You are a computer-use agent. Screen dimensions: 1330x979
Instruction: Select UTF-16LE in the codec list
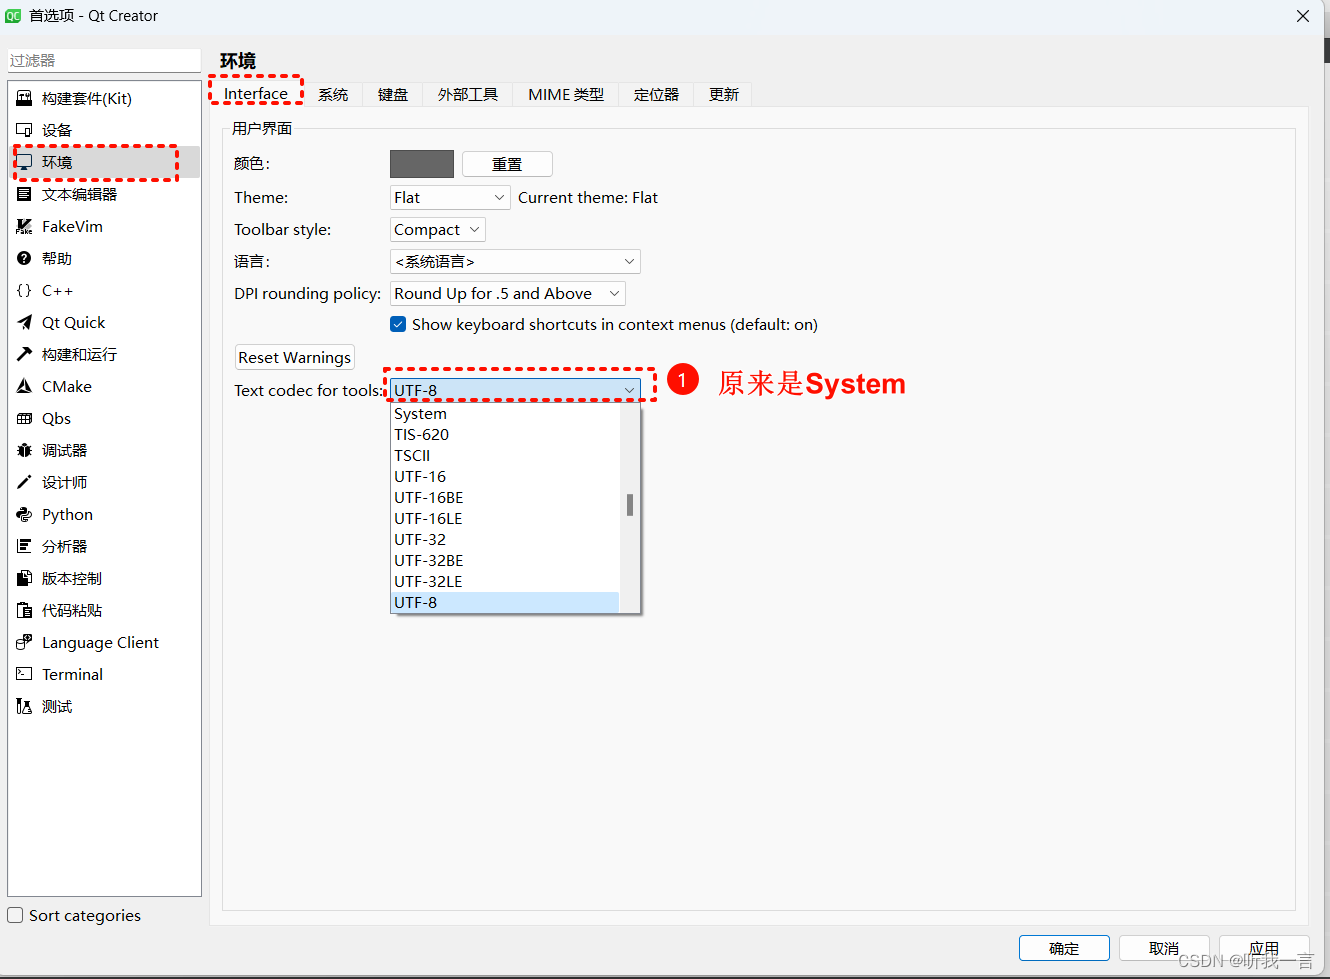505,519
